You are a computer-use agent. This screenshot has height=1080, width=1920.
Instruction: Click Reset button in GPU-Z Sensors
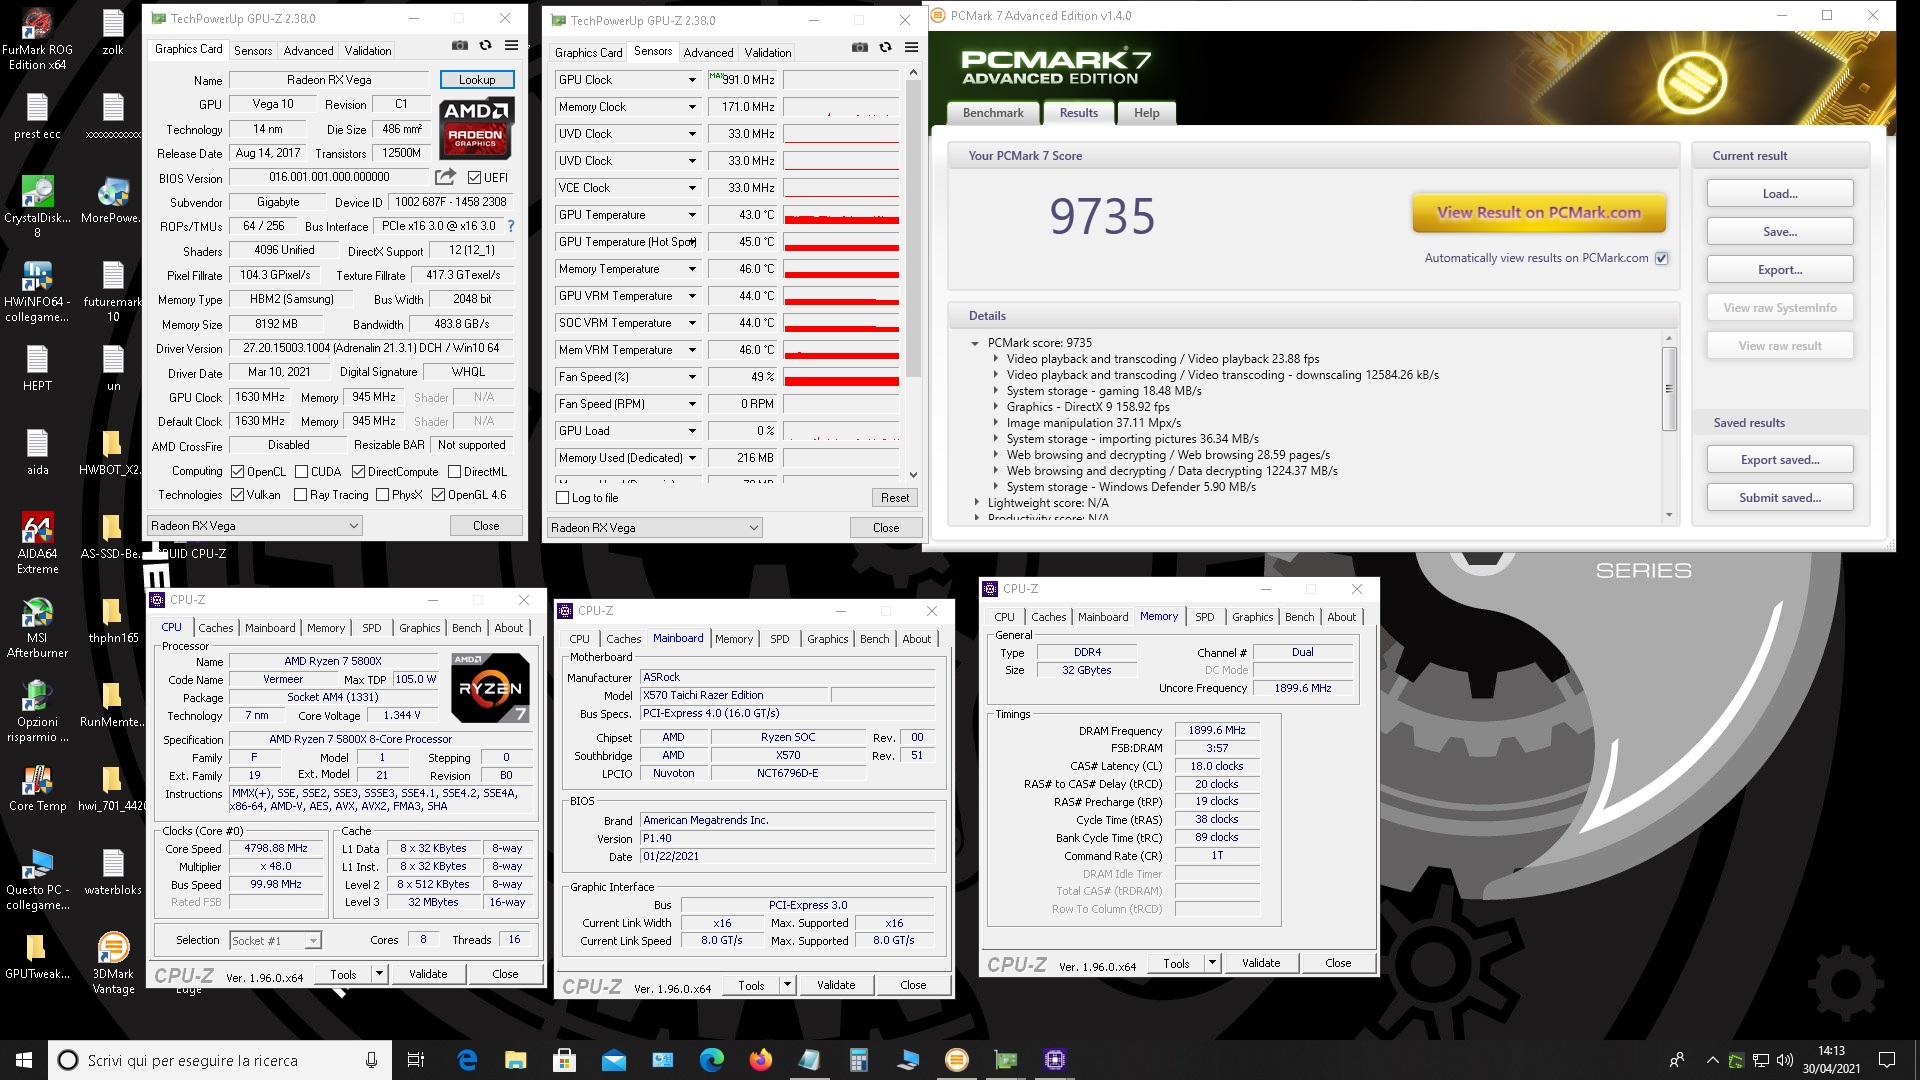(x=895, y=498)
